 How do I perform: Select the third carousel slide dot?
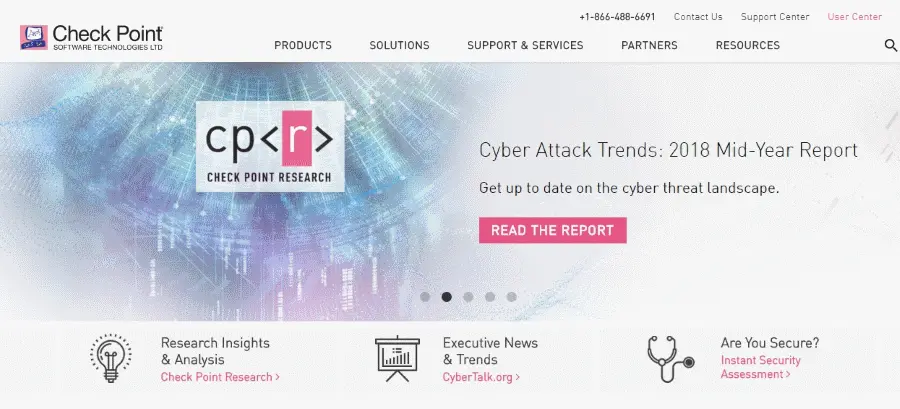click(x=468, y=297)
